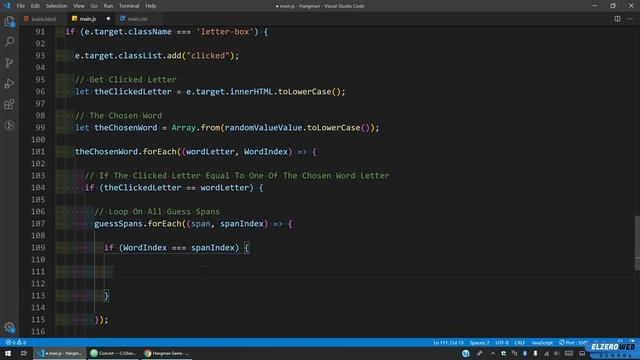Click the VS Code logo in title bar
The image size is (640, 360).
coord(7,6)
